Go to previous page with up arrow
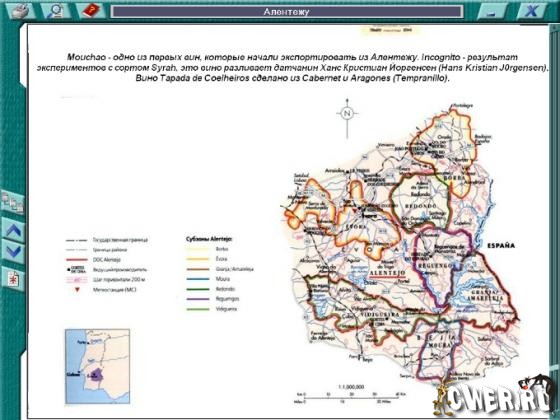This screenshot has height=420, width=560. 13,230
